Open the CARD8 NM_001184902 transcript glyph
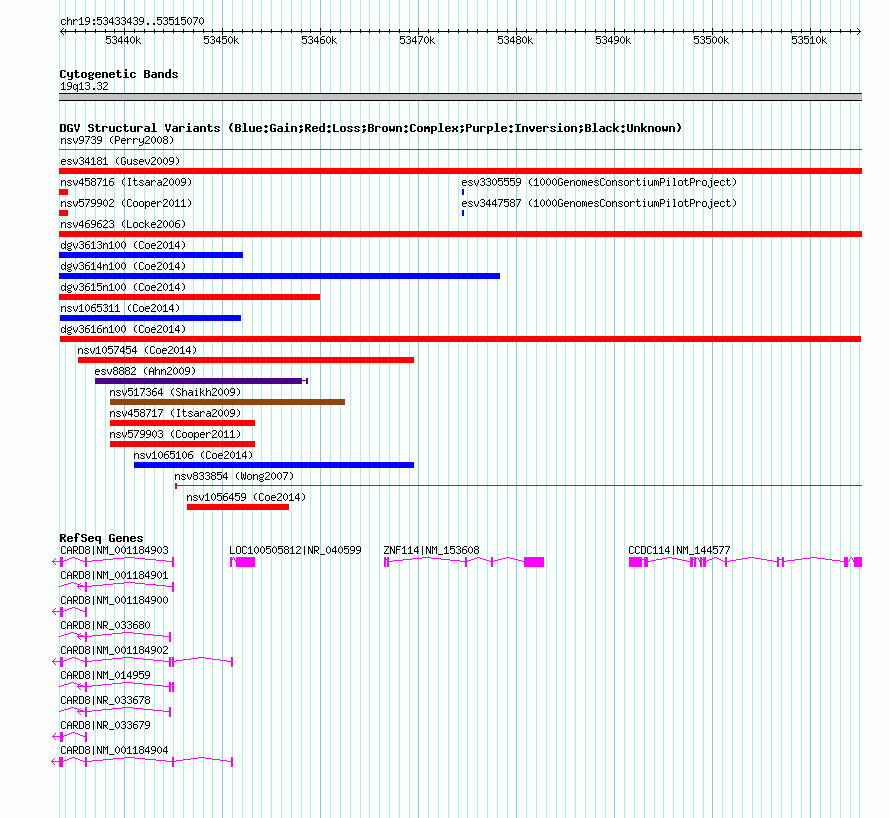Viewport: 890px width, 818px height. click(x=142, y=662)
